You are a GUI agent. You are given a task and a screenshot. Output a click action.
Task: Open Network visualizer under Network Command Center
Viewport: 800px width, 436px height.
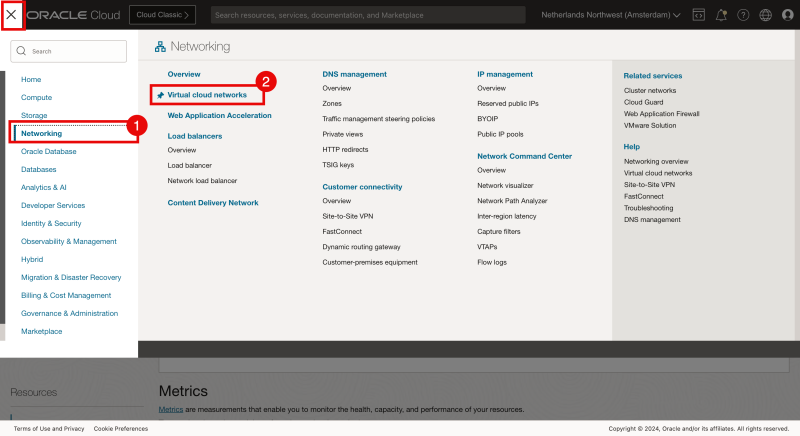point(505,185)
